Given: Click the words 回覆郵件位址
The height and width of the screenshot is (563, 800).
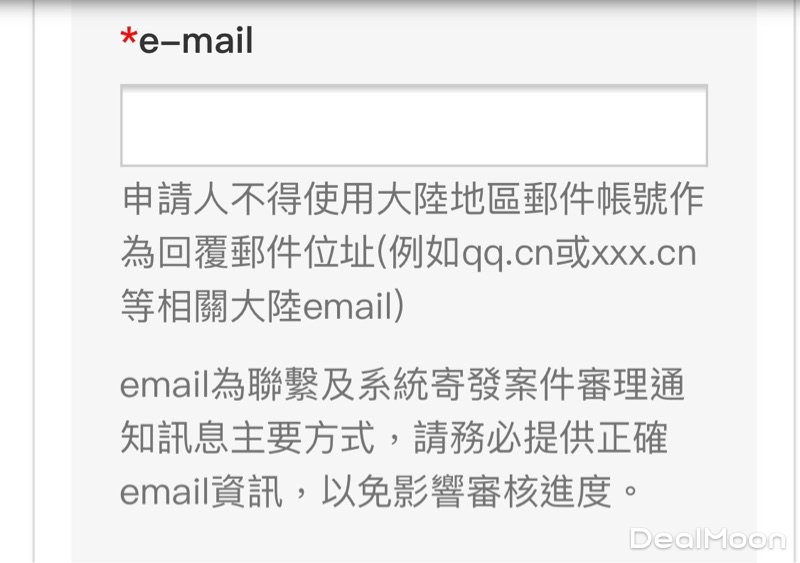Looking at the screenshot, I should 267,253.
